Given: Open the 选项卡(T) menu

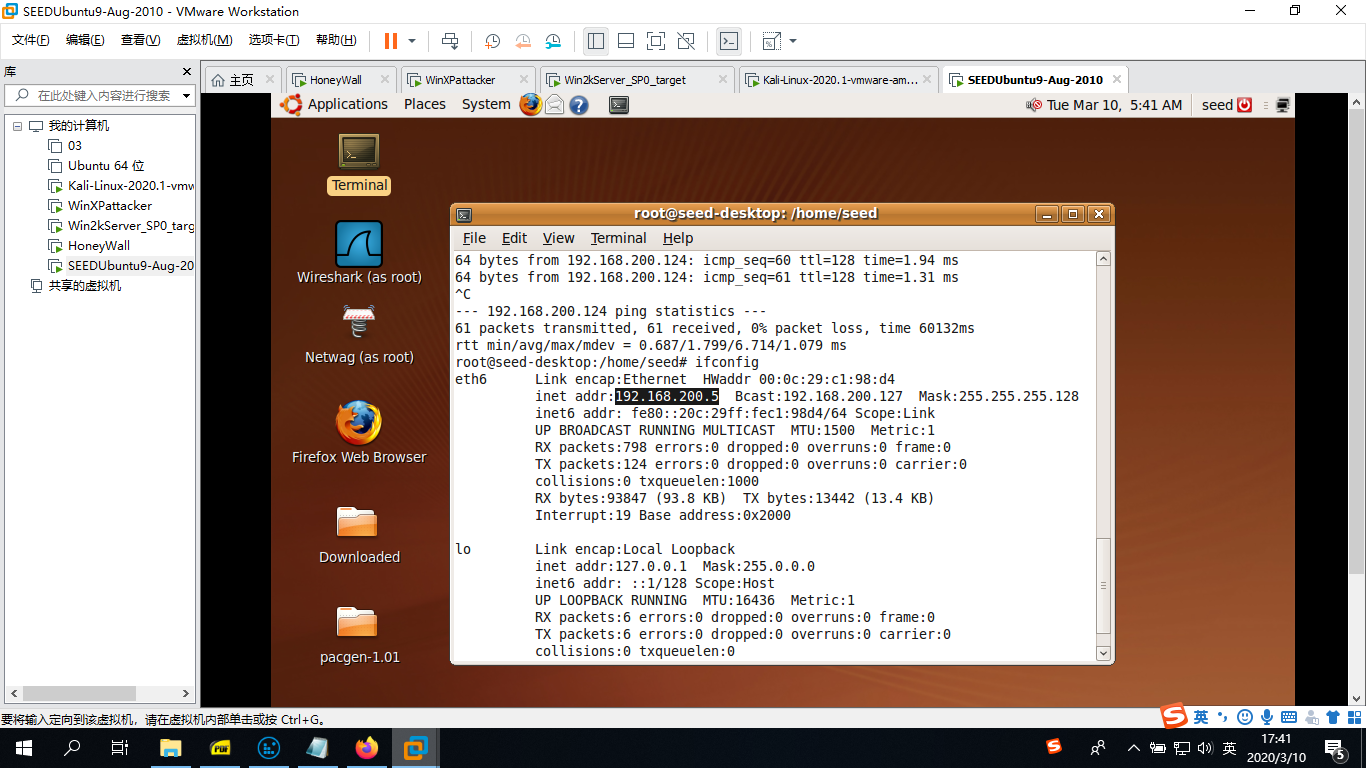Looking at the screenshot, I should [273, 40].
